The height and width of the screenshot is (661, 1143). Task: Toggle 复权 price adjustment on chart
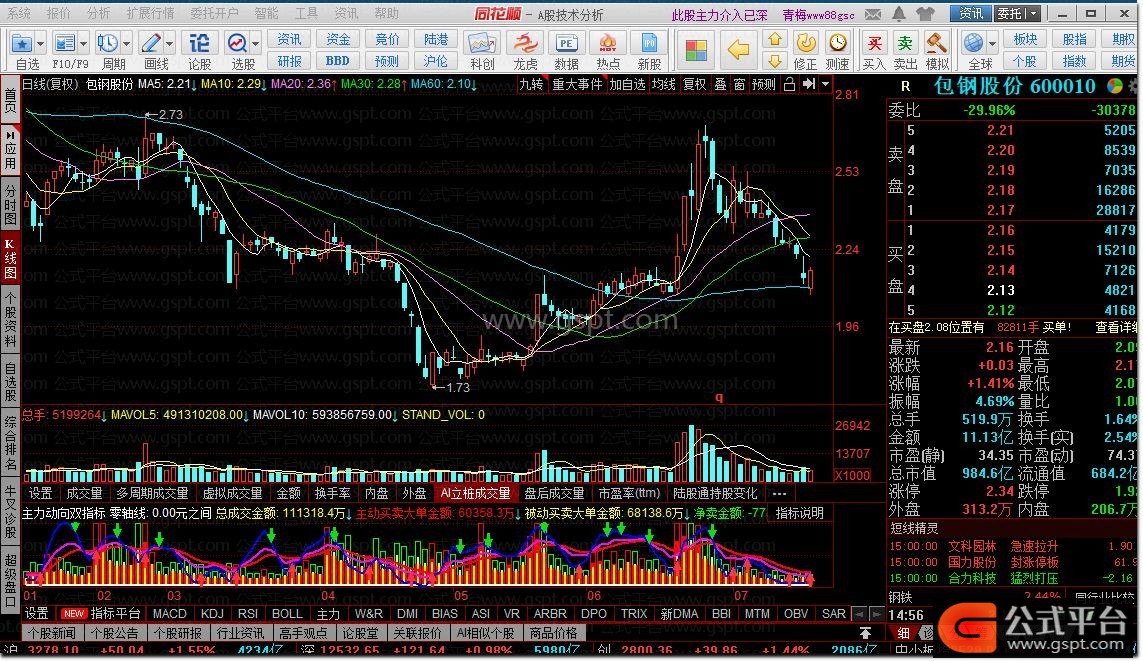tap(695, 85)
